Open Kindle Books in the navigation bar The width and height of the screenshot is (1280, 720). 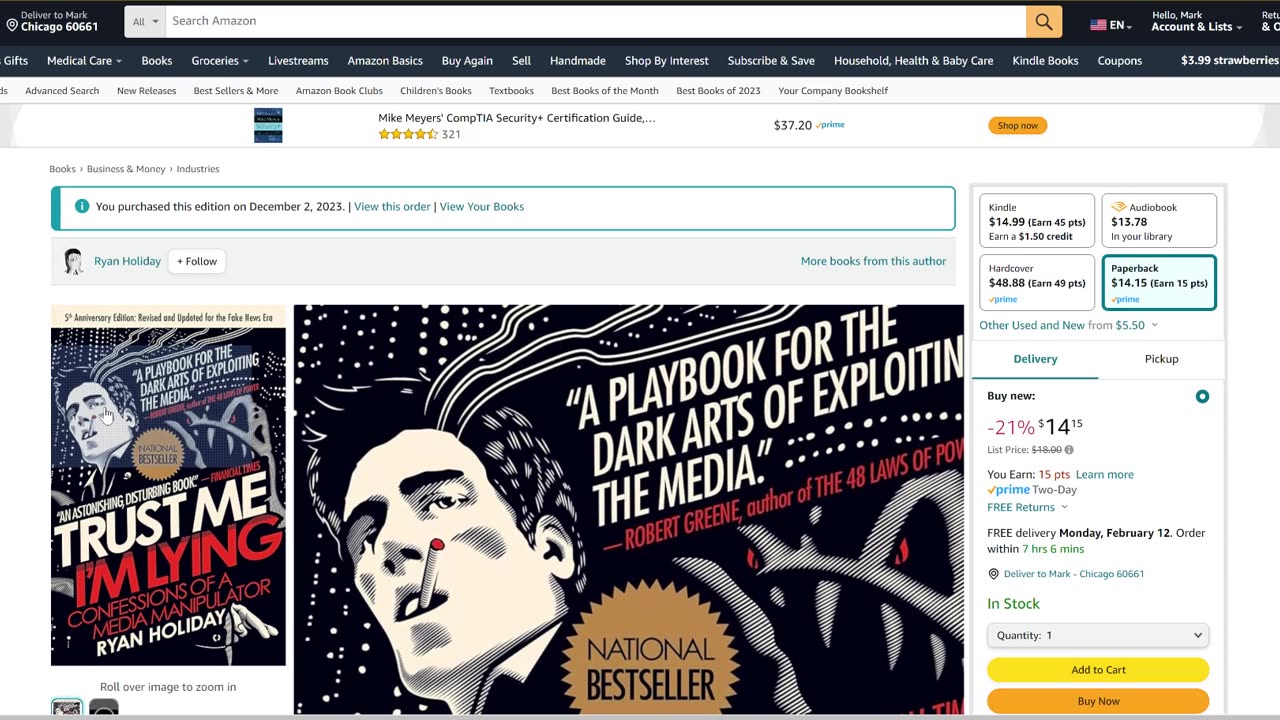pyautogui.click(x=1045, y=61)
